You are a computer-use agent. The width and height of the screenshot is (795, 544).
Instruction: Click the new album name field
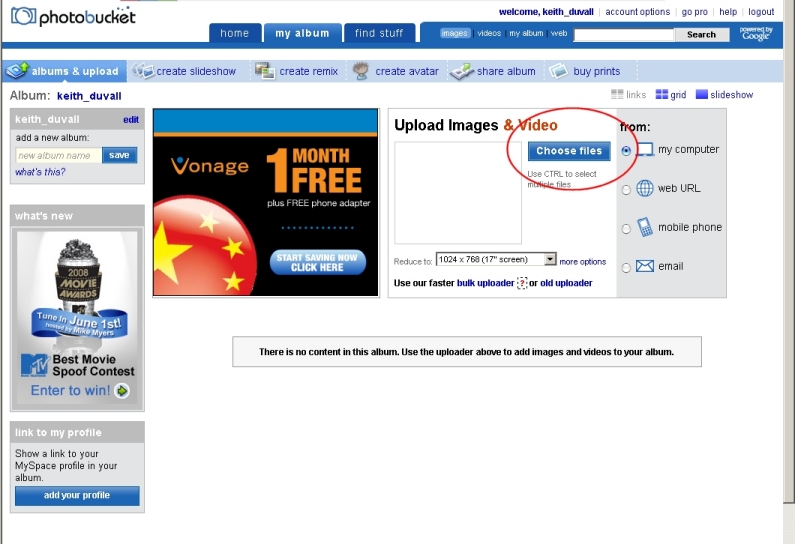click(x=58, y=156)
